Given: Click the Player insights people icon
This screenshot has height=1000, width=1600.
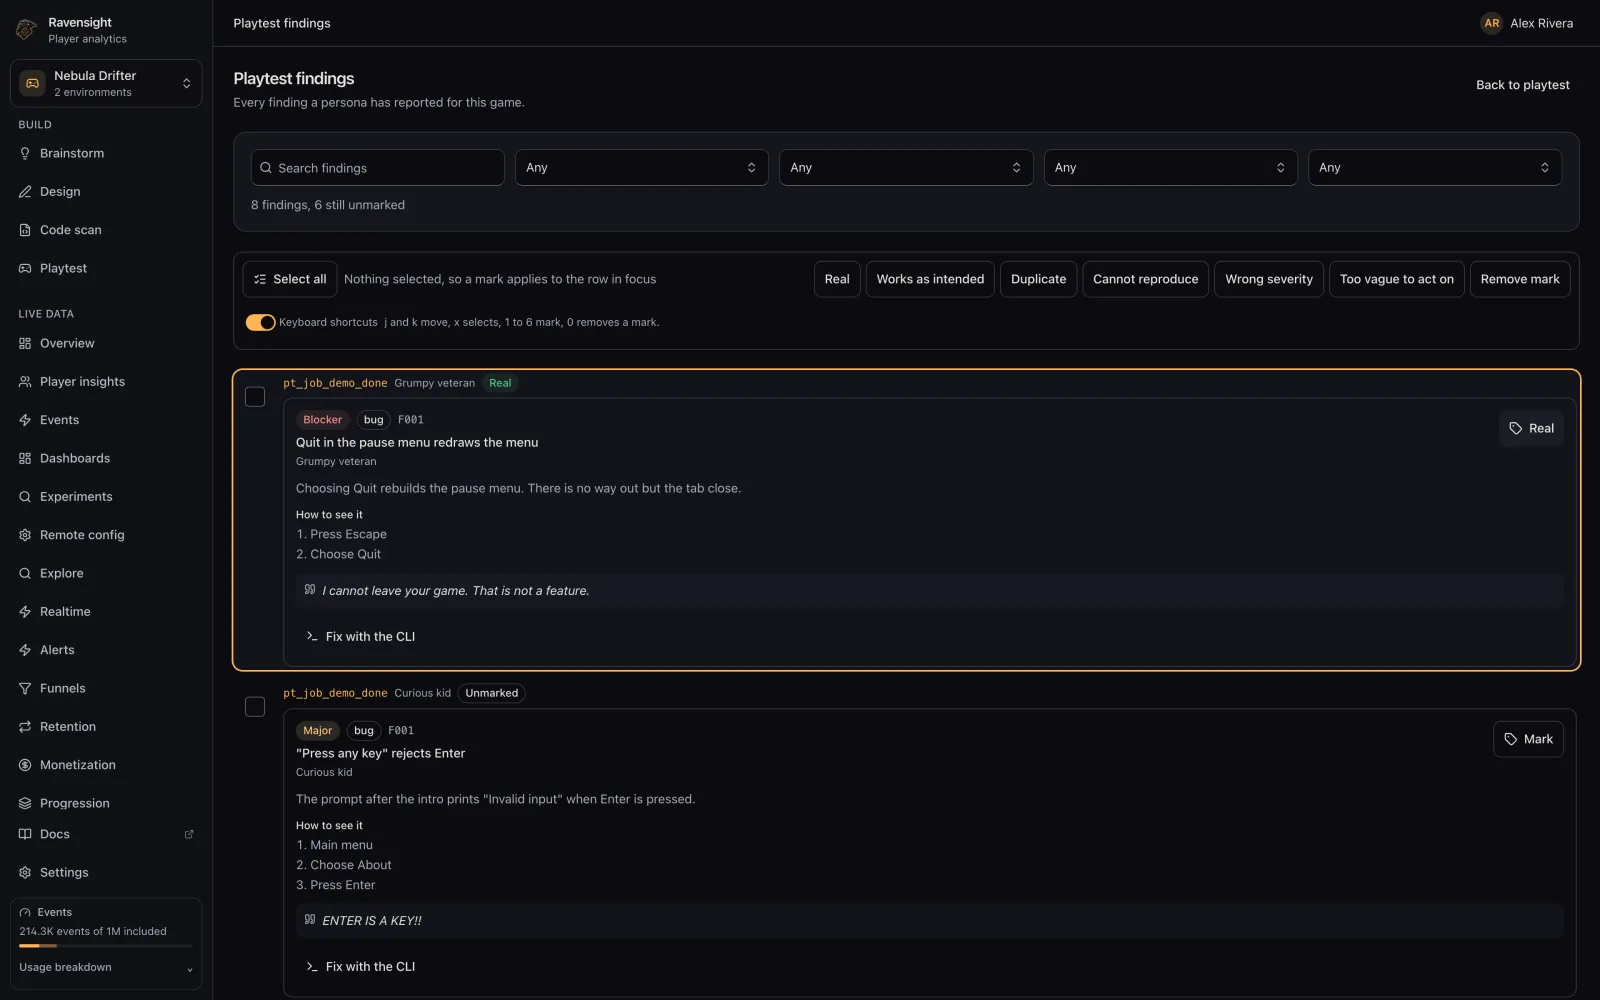Looking at the screenshot, I should coord(25,381).
